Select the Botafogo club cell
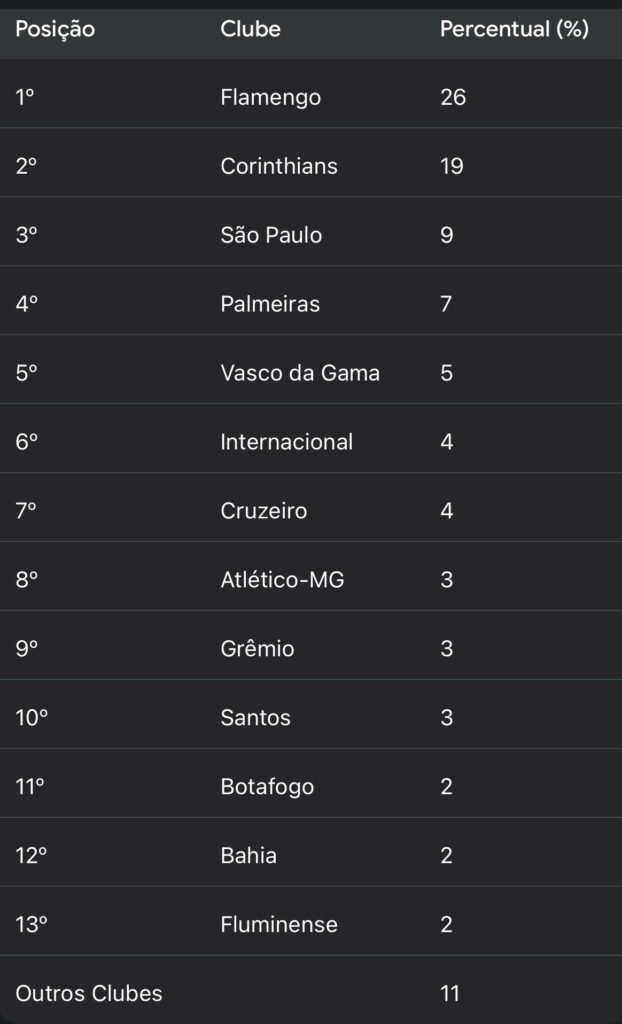The image size is (622, 1024). [267, 787]
